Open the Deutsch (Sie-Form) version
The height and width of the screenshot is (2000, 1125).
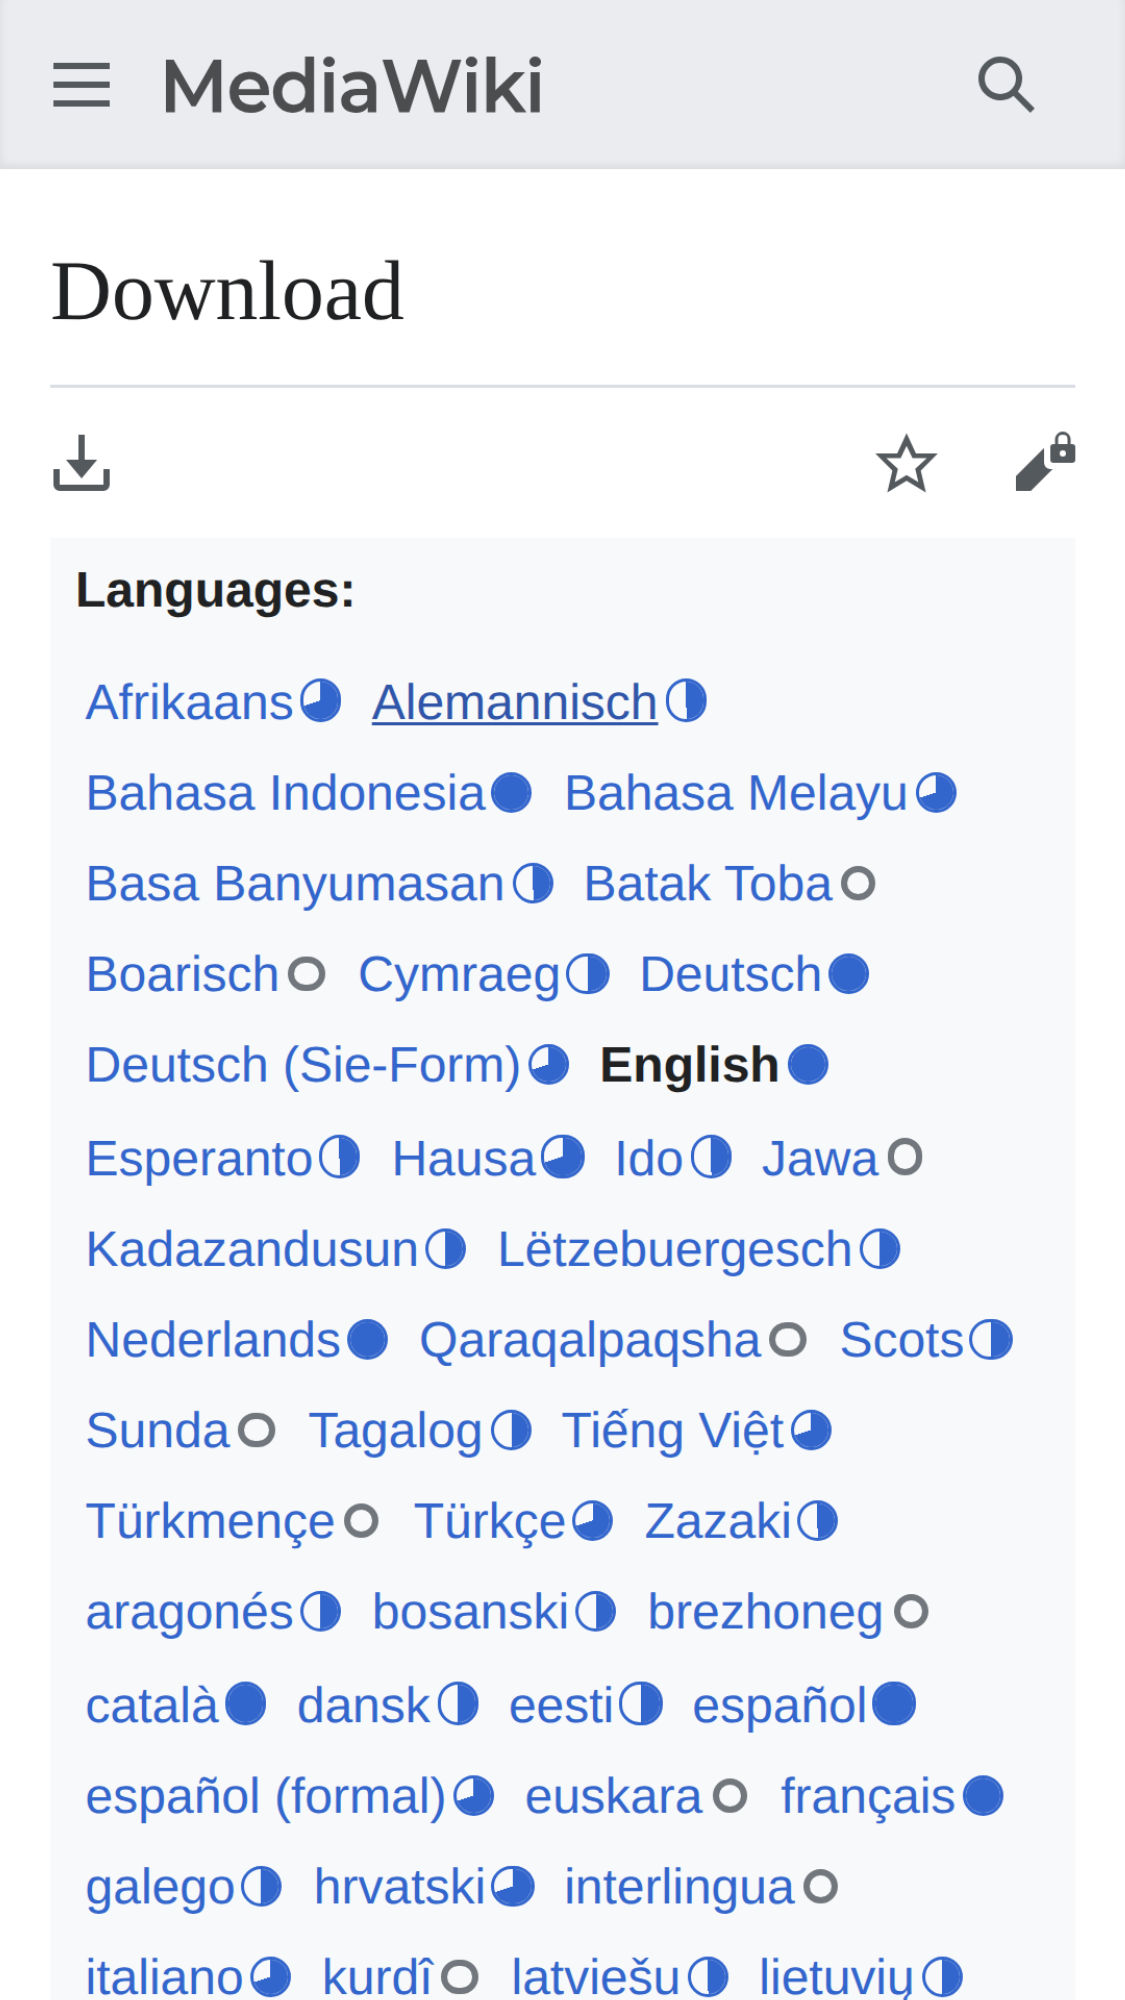coord(303,1065)
